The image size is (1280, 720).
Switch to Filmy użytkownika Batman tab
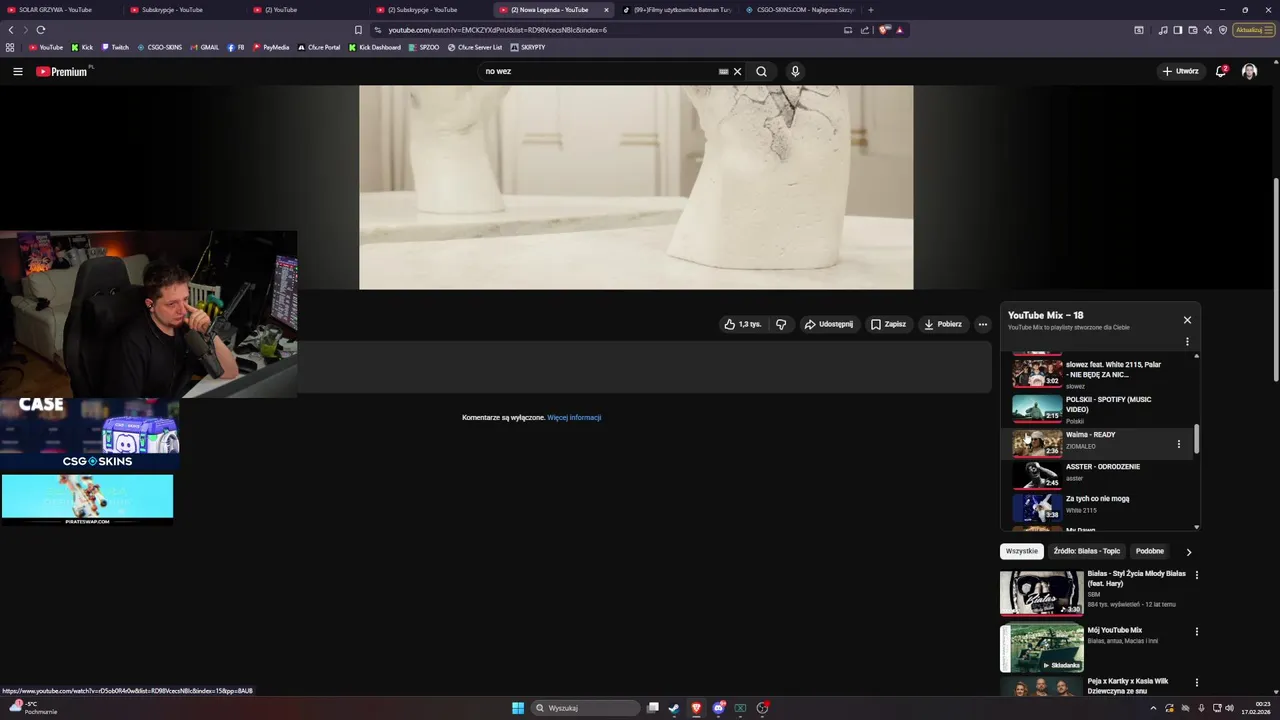click(678, 10)
